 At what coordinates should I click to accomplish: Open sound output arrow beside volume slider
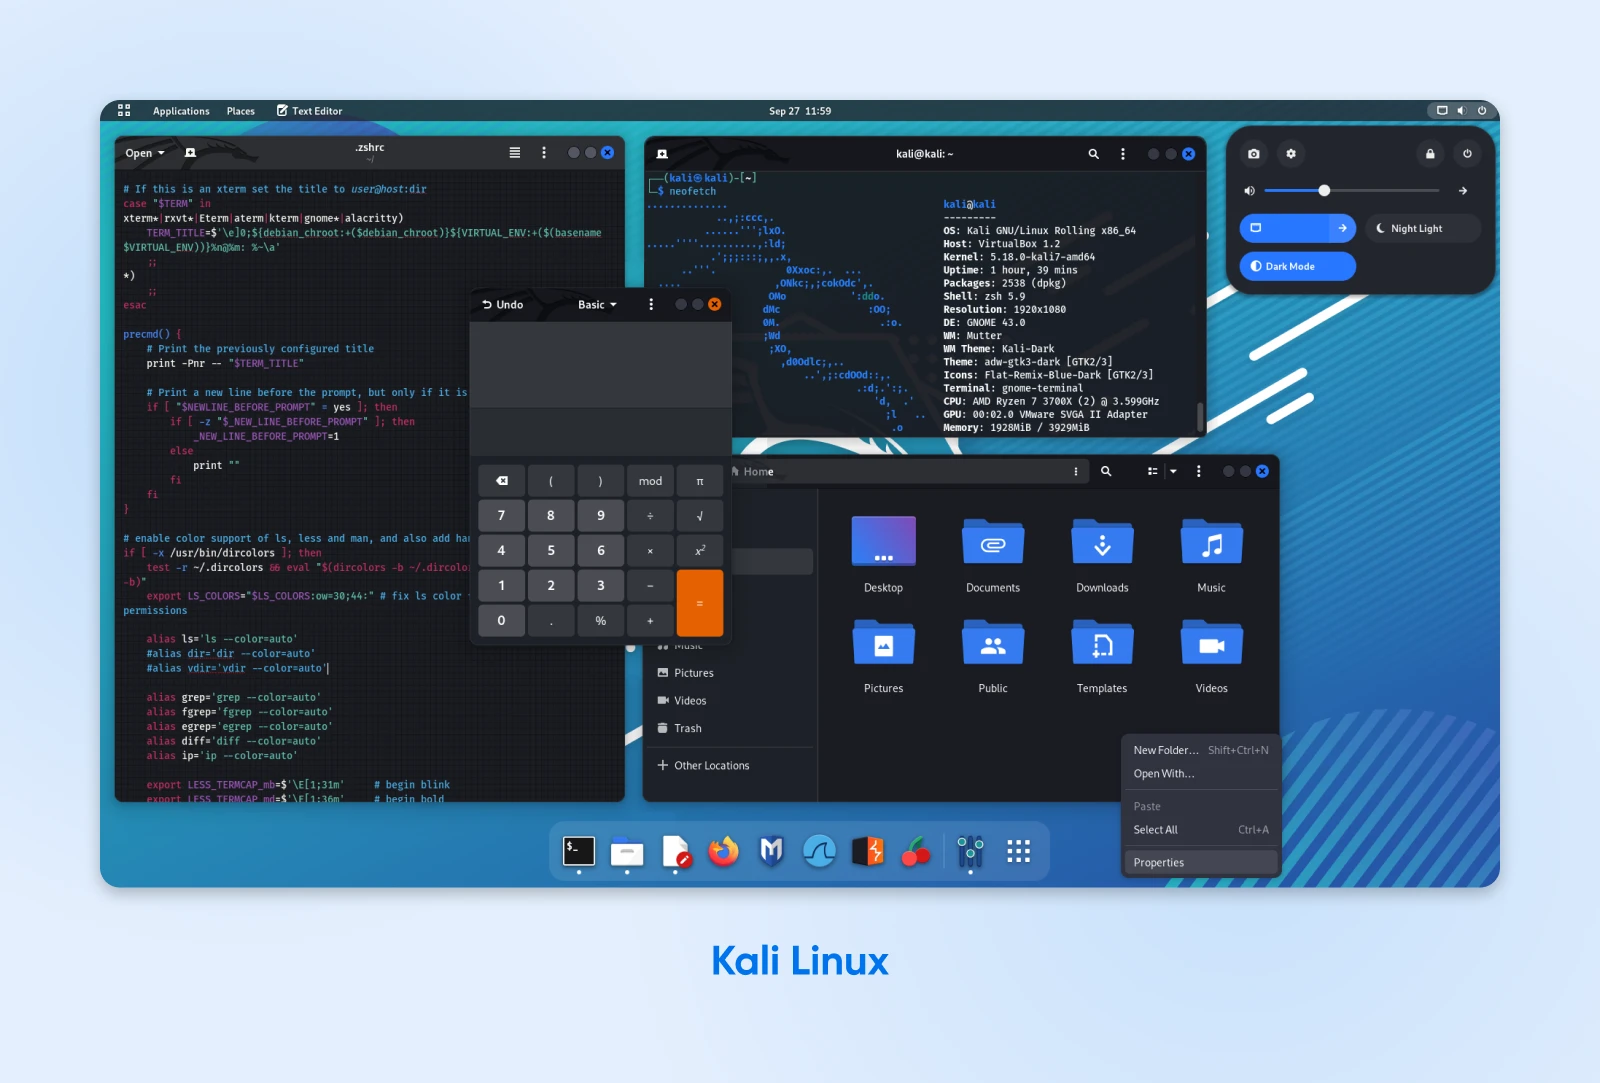click(x=1463, y=191)
